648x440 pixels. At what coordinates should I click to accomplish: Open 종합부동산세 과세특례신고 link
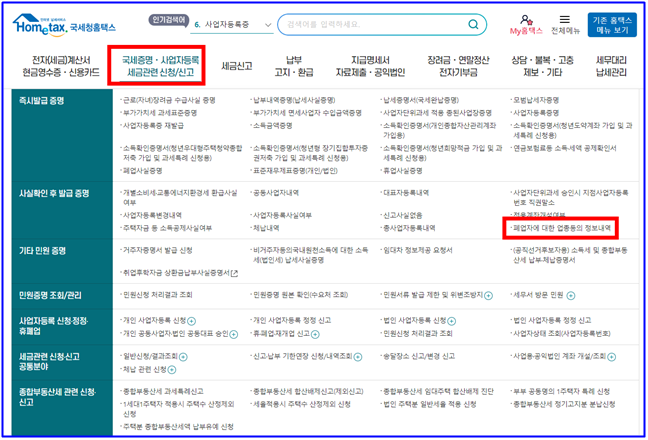pos(163,391)
